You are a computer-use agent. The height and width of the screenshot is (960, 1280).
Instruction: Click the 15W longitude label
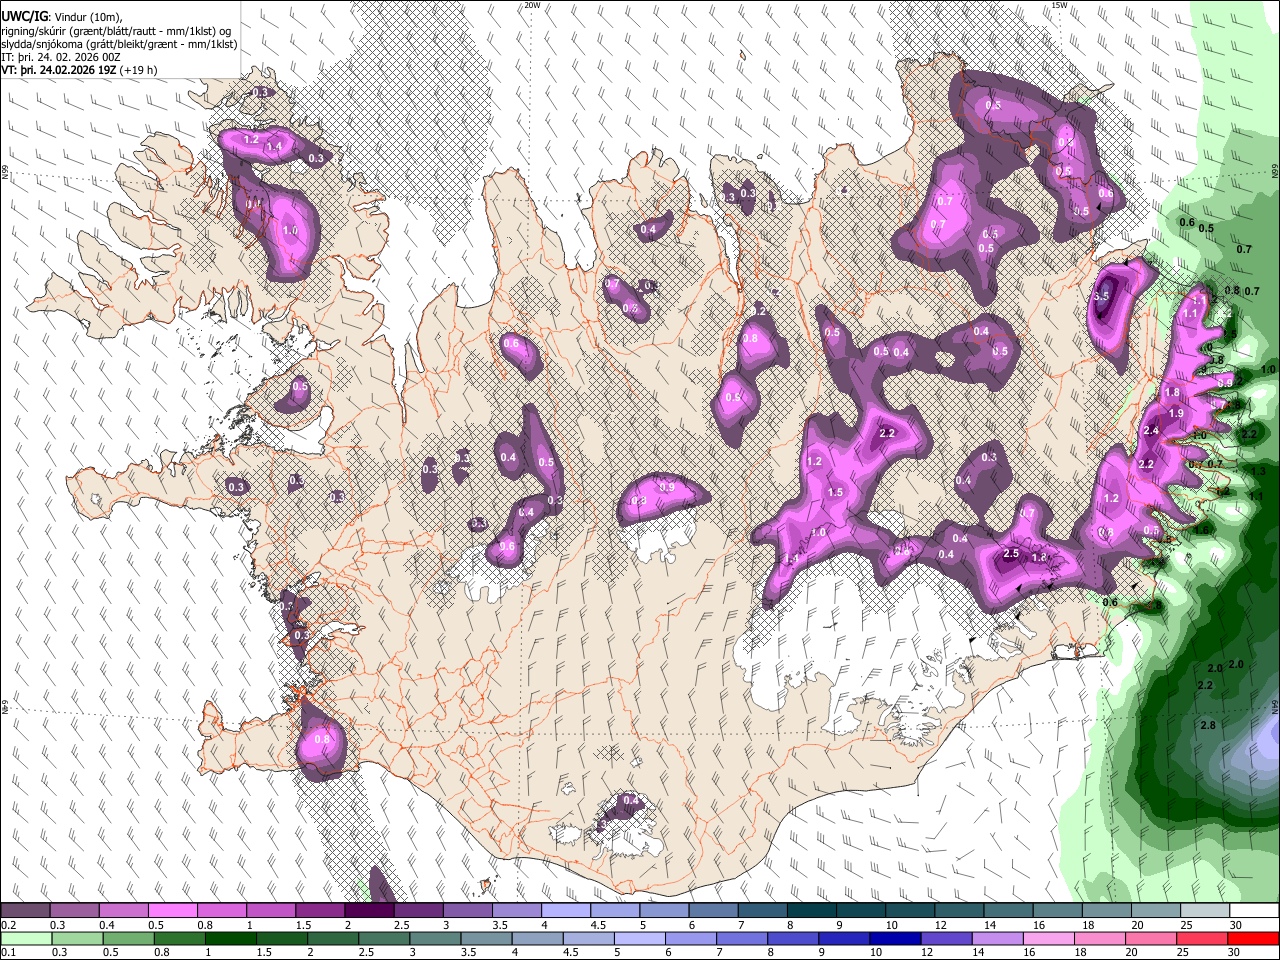click(x=1059, y=5)
